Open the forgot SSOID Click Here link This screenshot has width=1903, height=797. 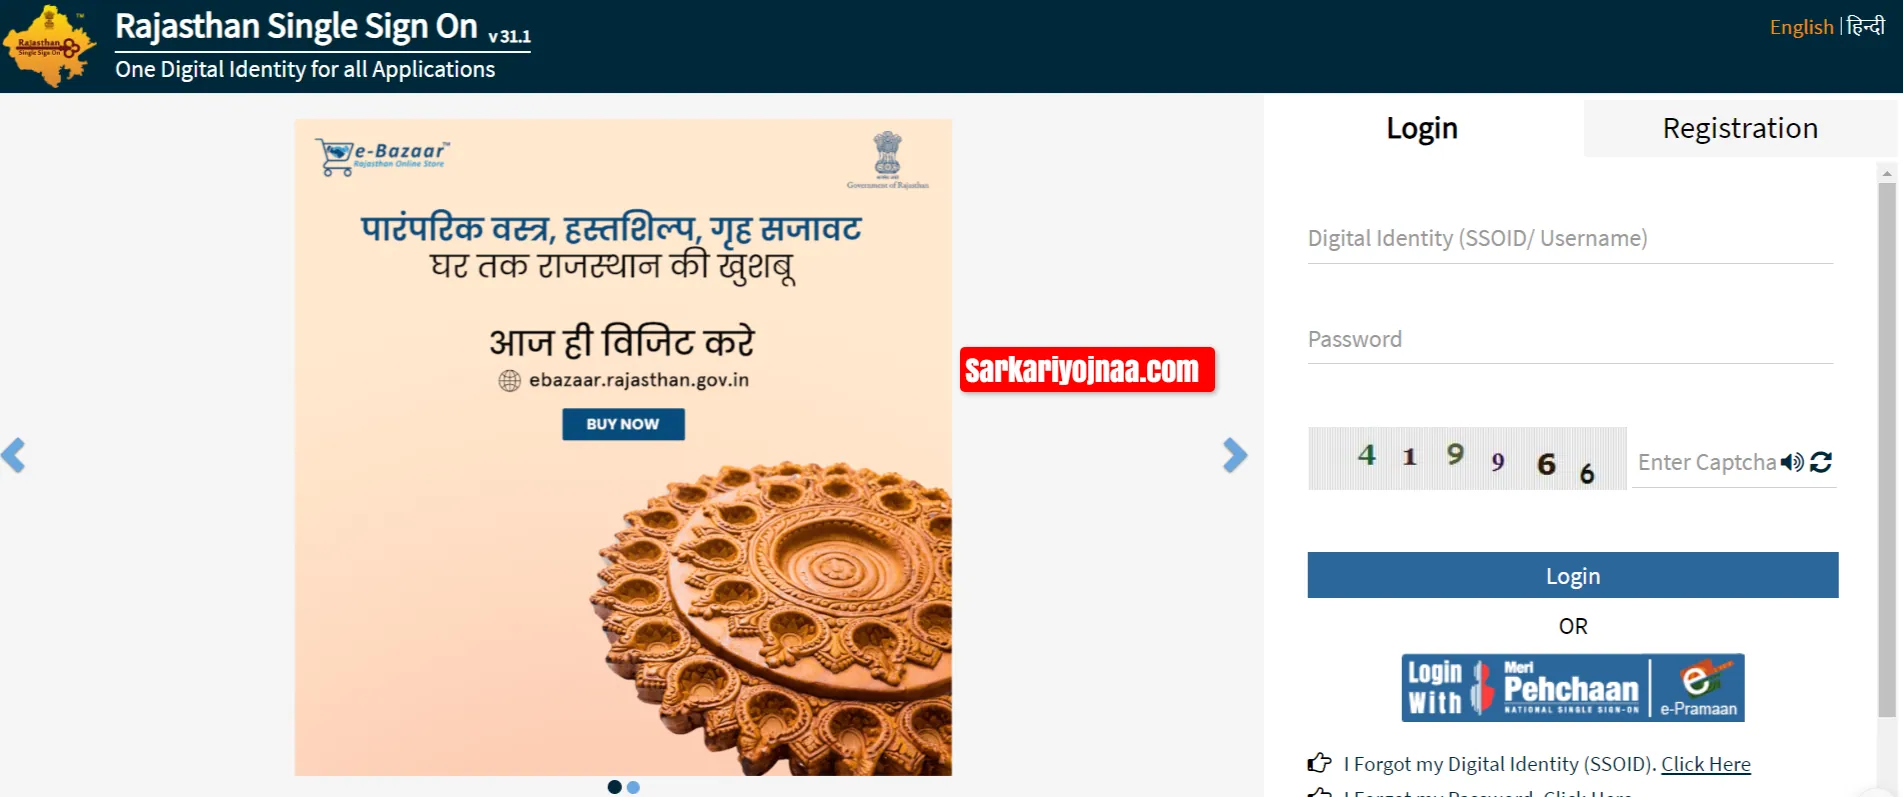tap(1705, 764)
